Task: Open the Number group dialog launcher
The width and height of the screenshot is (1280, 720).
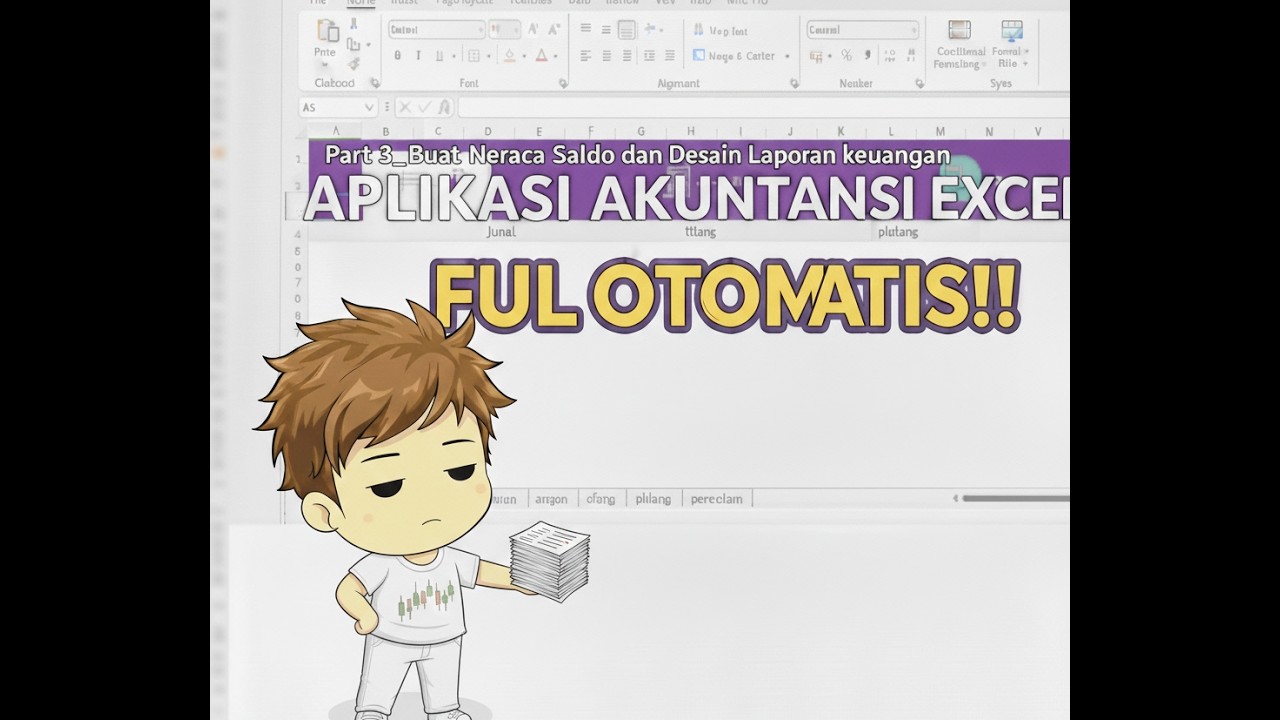Action: (x=920, y=83)
